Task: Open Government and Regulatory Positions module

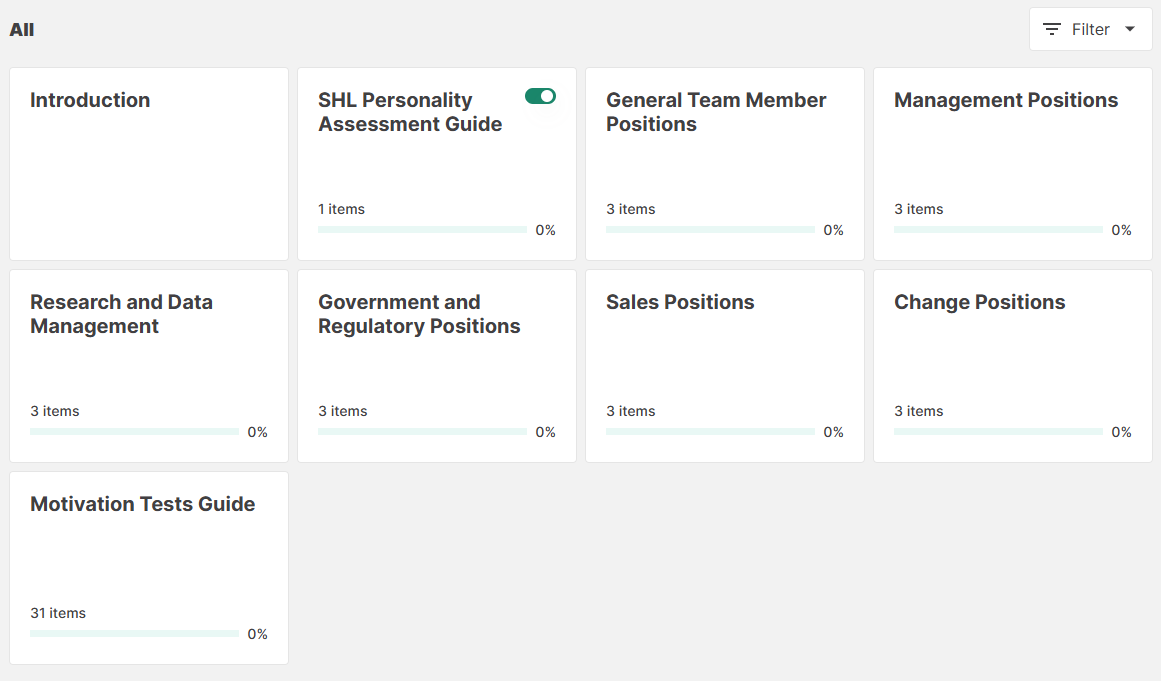Action: [419, 314]
